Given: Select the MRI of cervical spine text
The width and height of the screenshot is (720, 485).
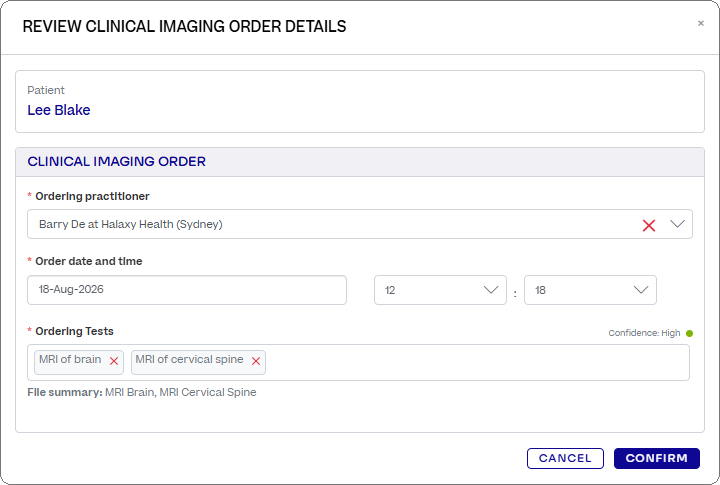Looking at the screenshot, I should coord(189,359).
